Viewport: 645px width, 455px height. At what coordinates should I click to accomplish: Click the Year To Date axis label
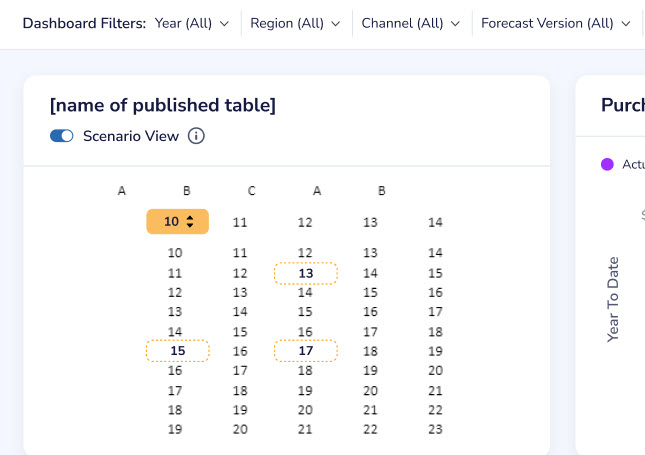613,300
